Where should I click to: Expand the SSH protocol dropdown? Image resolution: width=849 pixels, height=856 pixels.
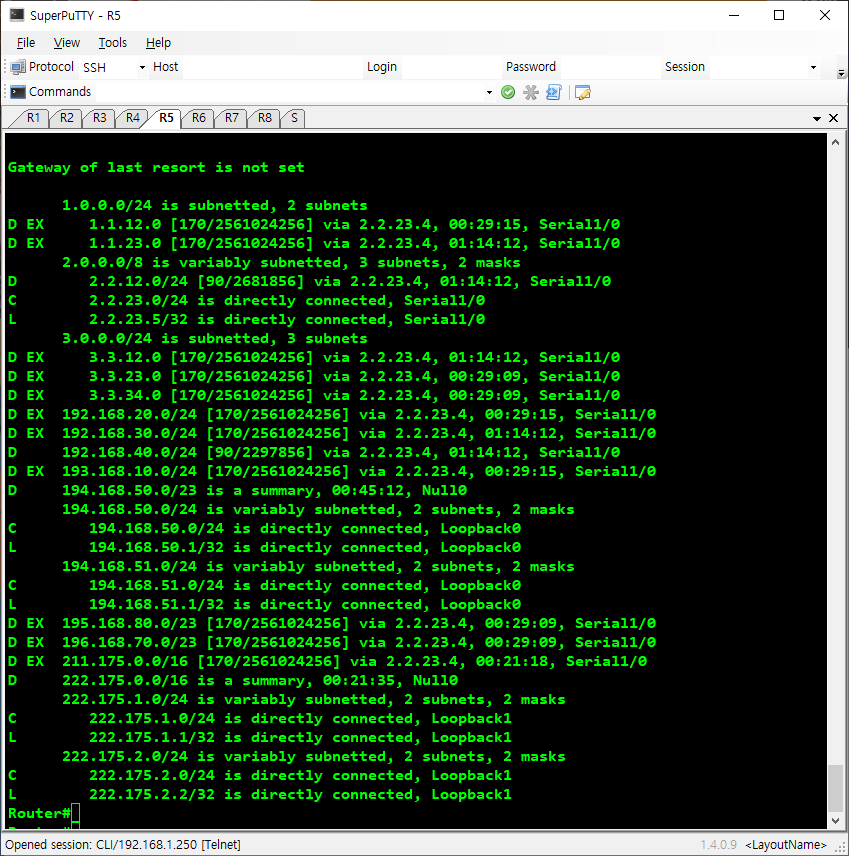142,67
